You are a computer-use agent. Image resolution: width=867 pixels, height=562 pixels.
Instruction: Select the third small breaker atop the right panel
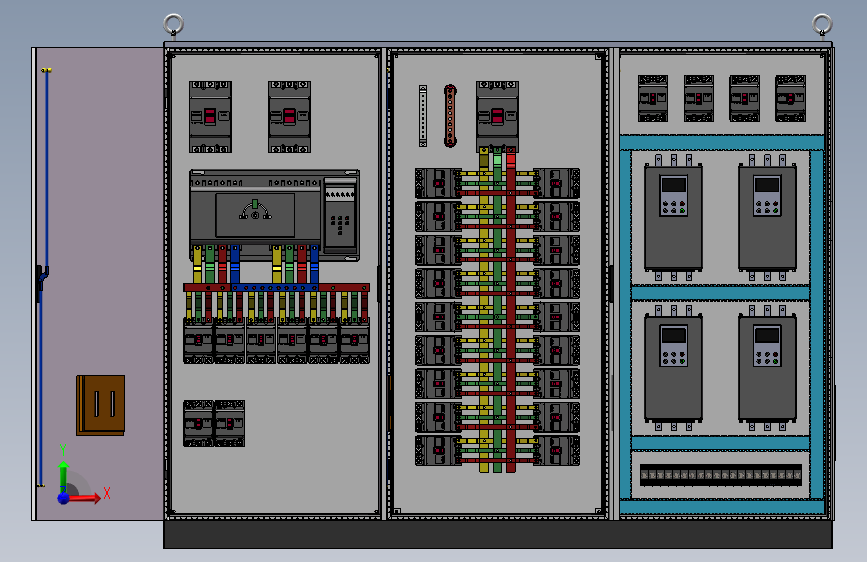coord(744,98)
